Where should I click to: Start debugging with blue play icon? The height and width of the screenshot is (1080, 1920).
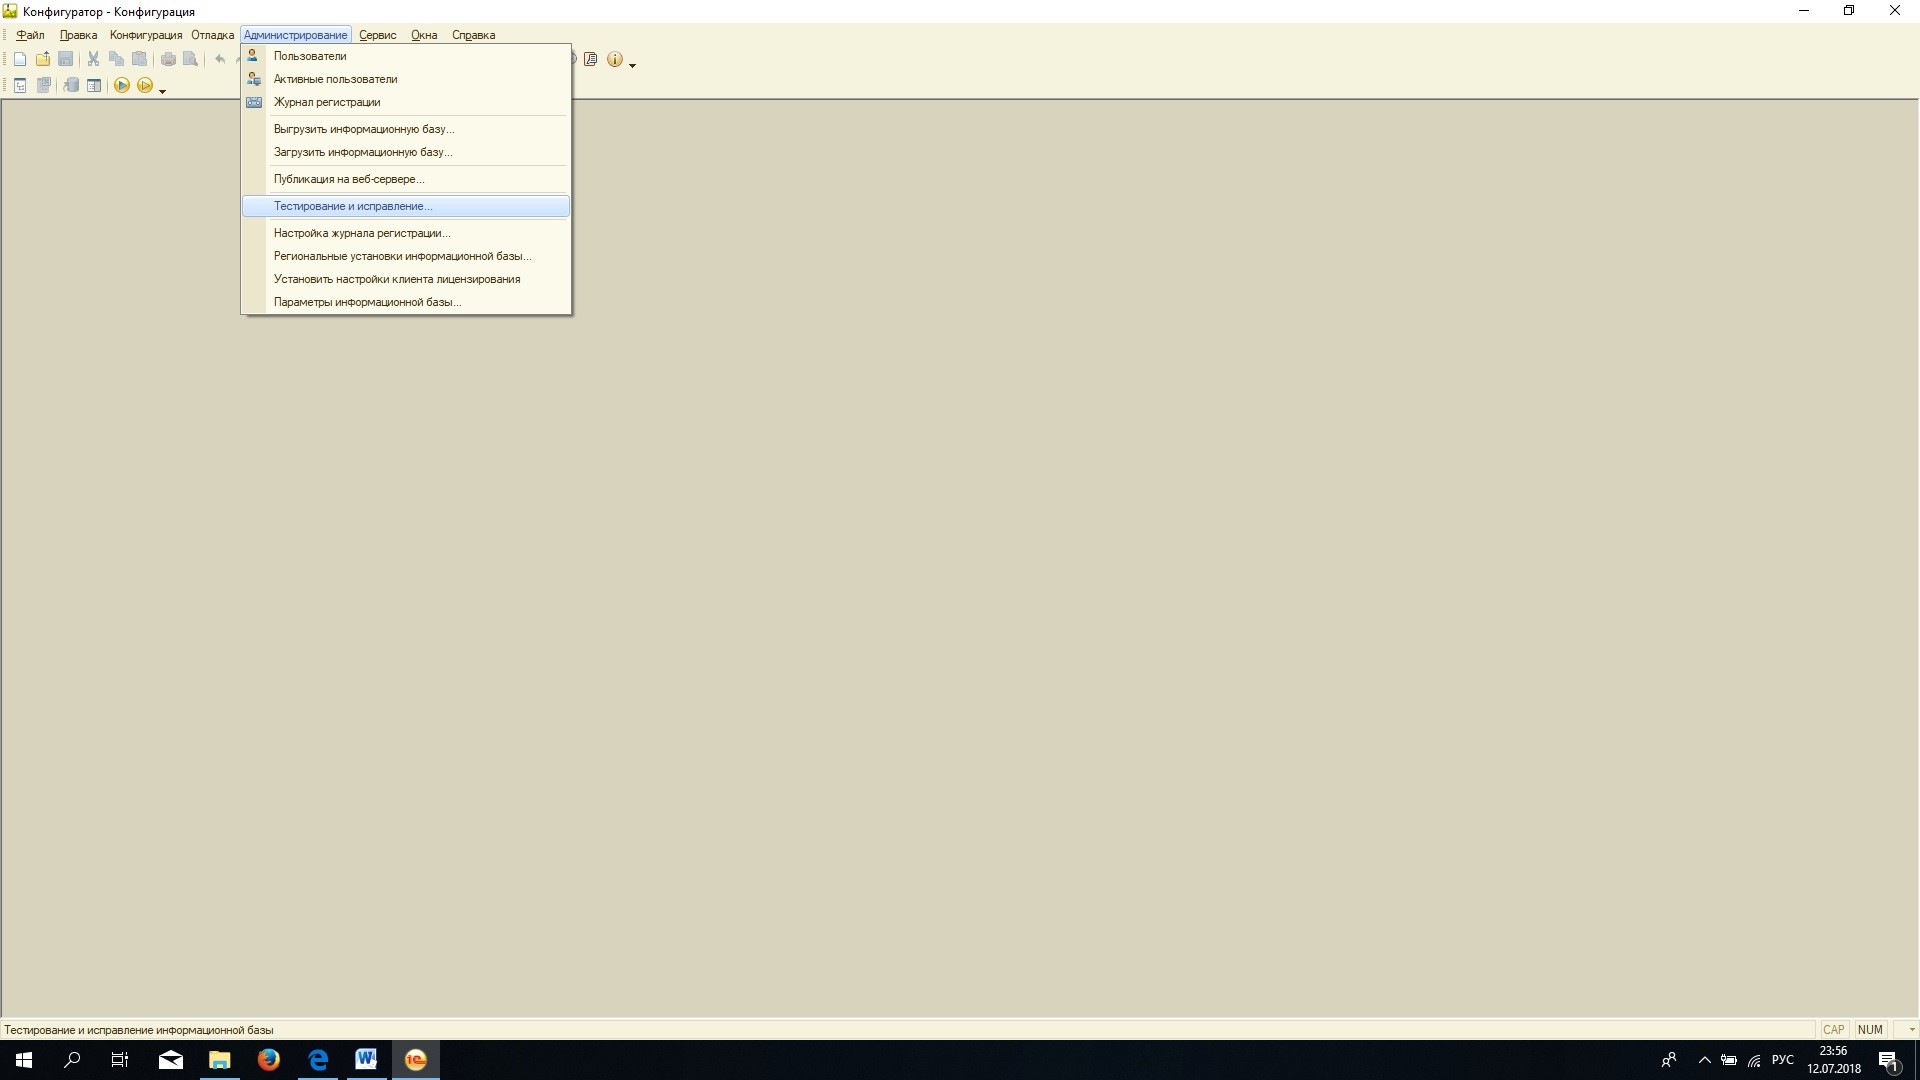[121, 86]
